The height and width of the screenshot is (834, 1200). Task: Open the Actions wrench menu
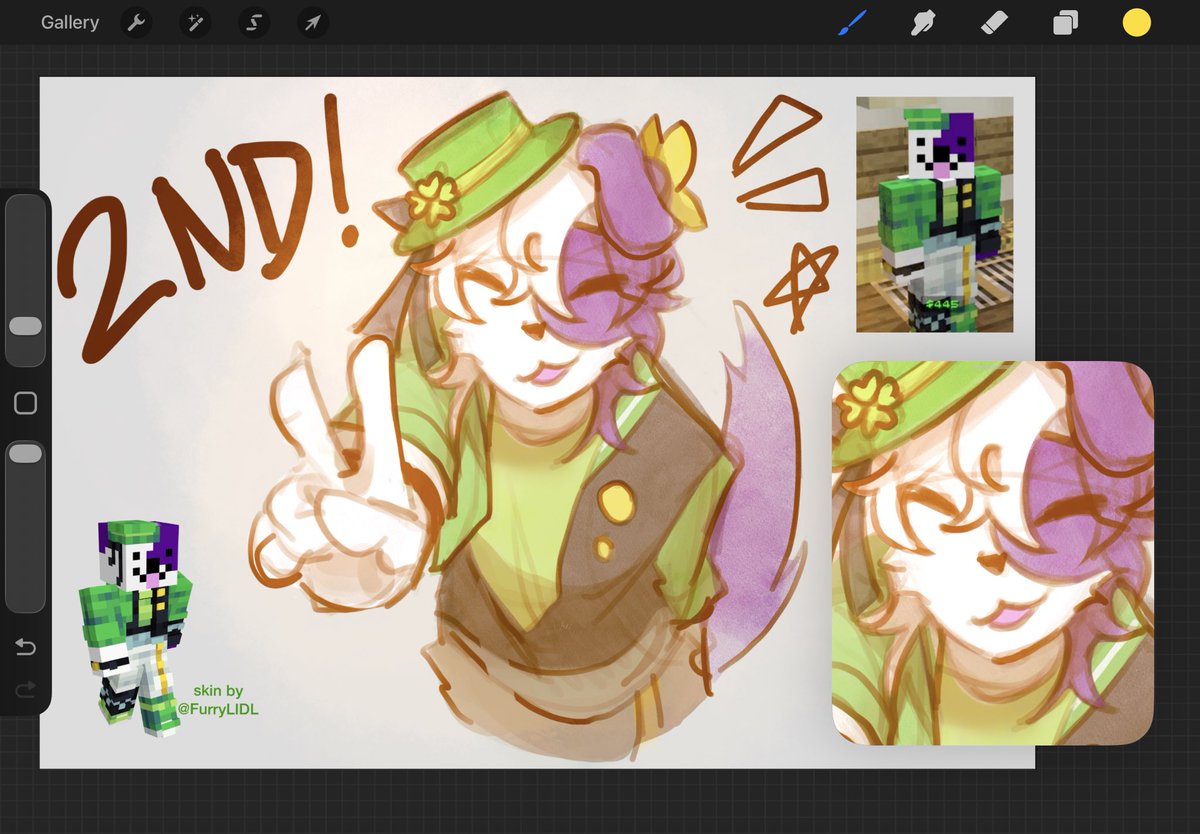tap(136, 23)
